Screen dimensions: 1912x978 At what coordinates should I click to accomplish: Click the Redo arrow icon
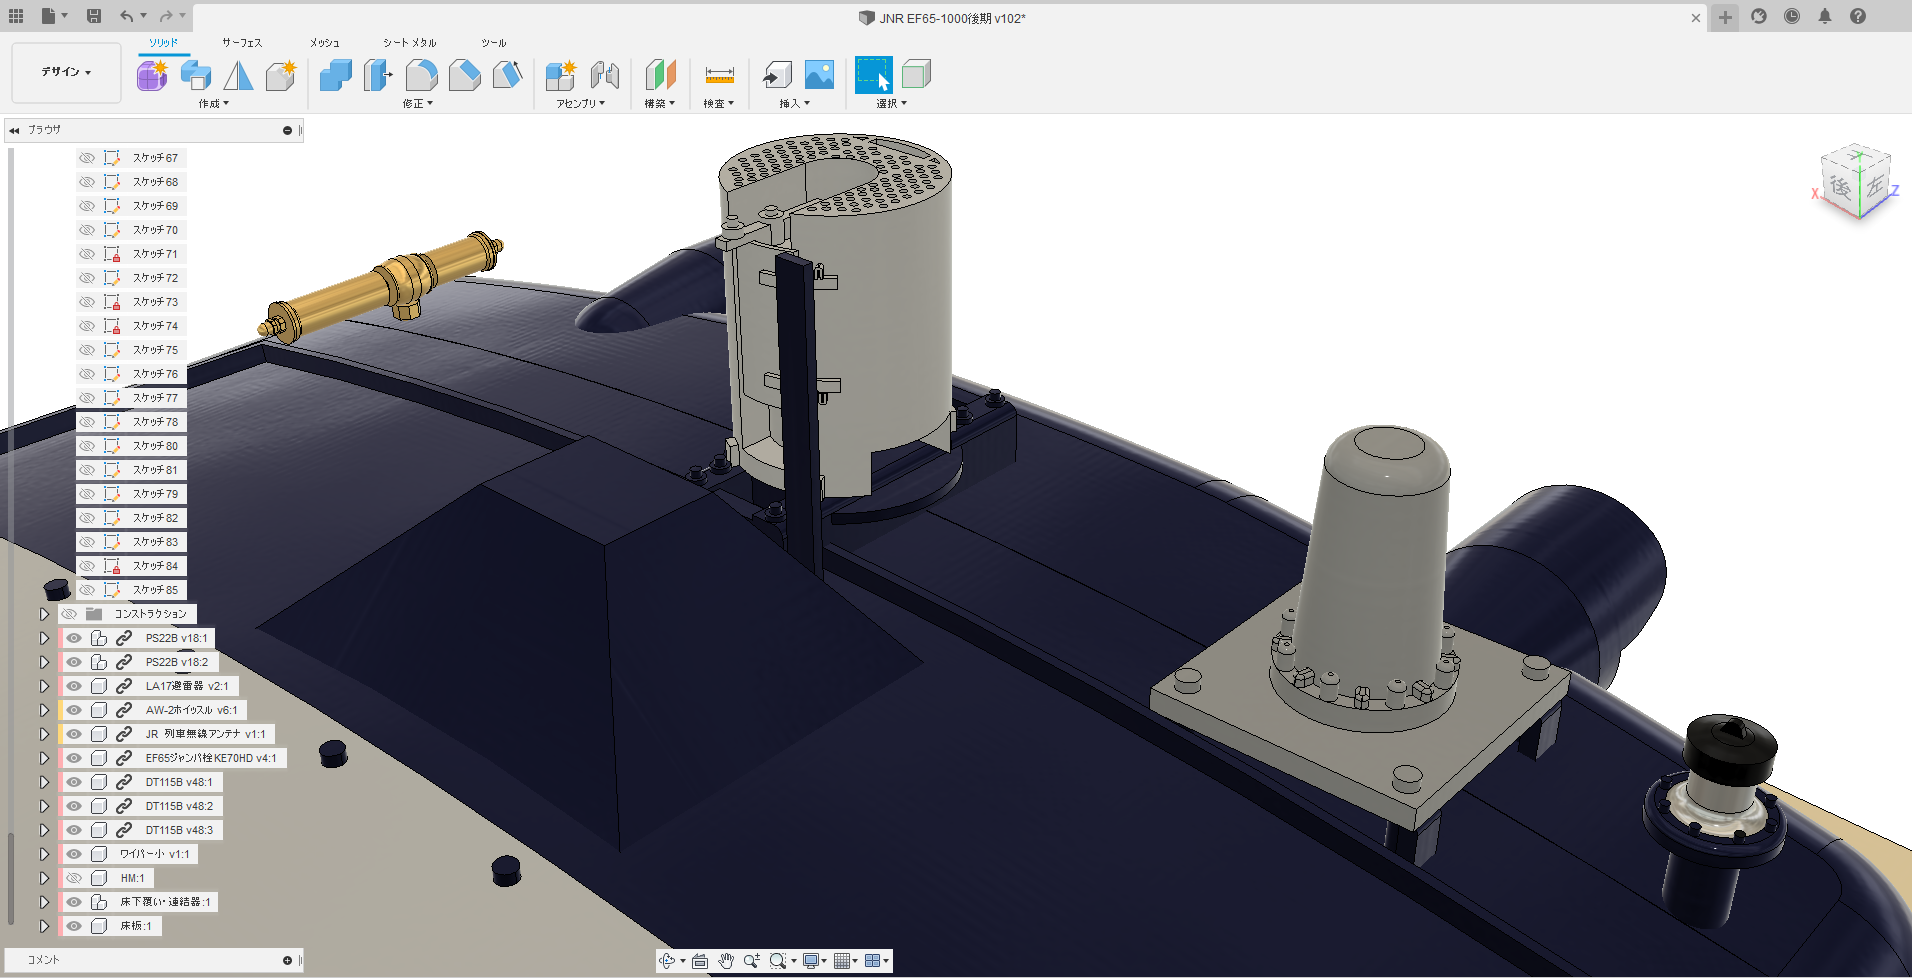point(166,16)
